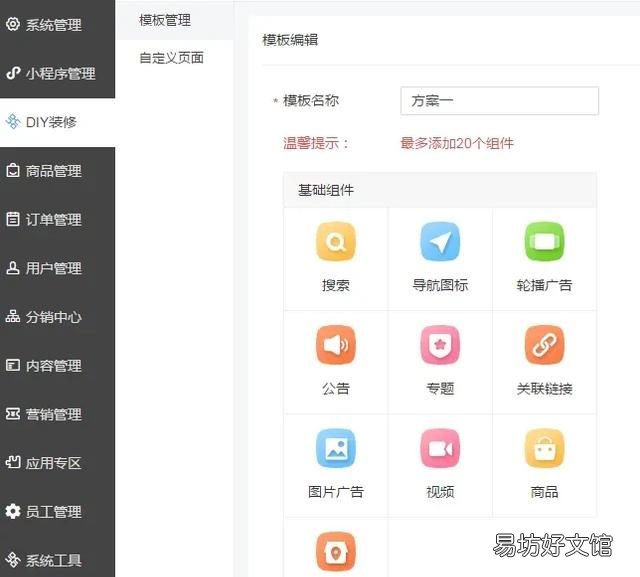This screenshot has height=577, width=640.
Task: Click the DIY装修 sidebar icon
Action: pyautogui.click(x=13, y=122)
